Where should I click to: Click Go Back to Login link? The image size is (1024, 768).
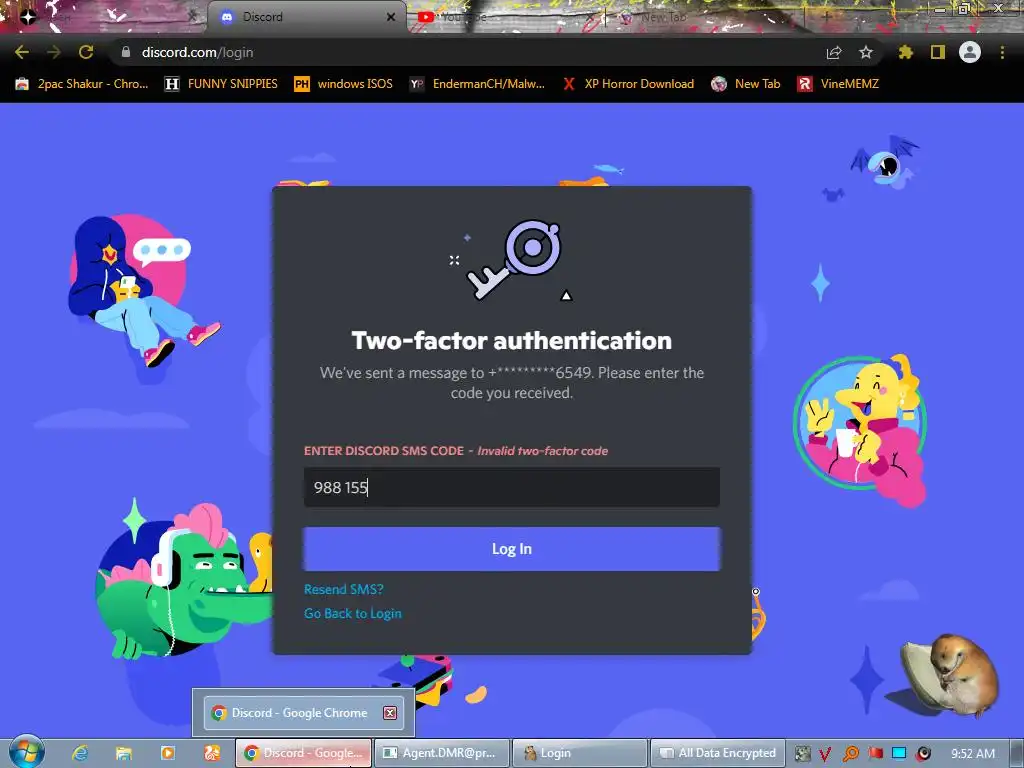click(353, 613)
